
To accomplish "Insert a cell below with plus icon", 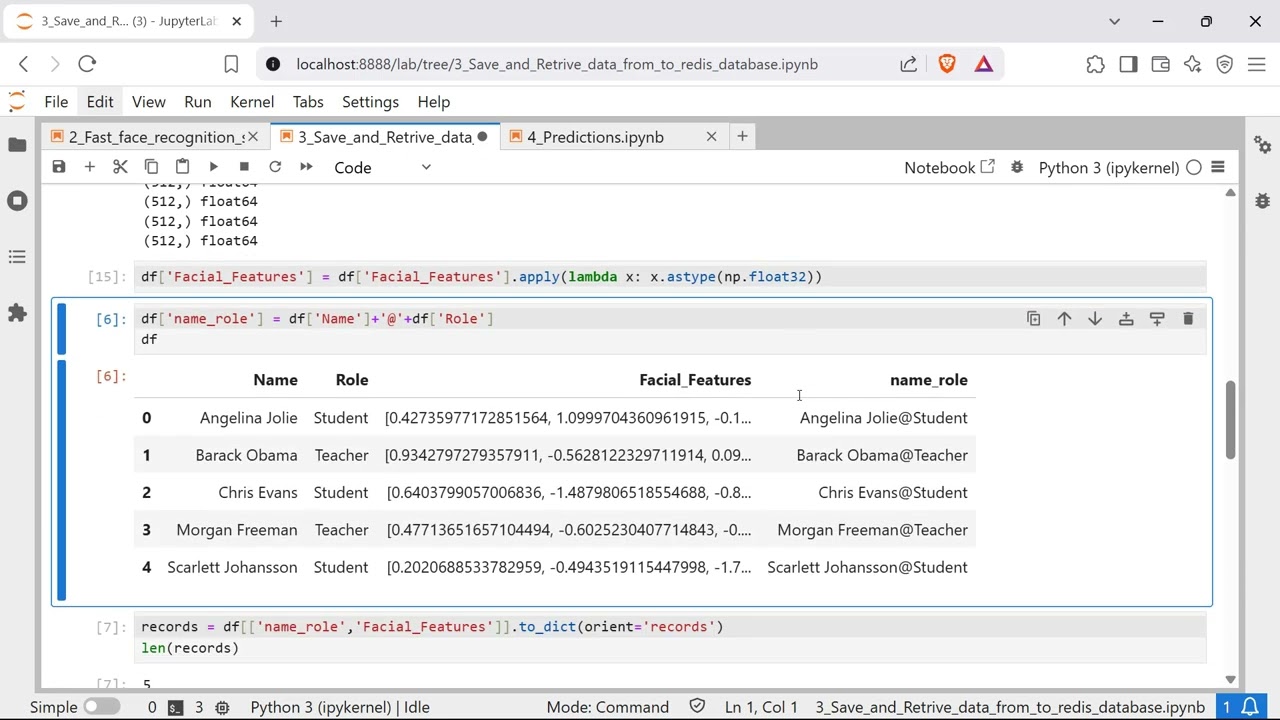I will (x=90, y=167).
